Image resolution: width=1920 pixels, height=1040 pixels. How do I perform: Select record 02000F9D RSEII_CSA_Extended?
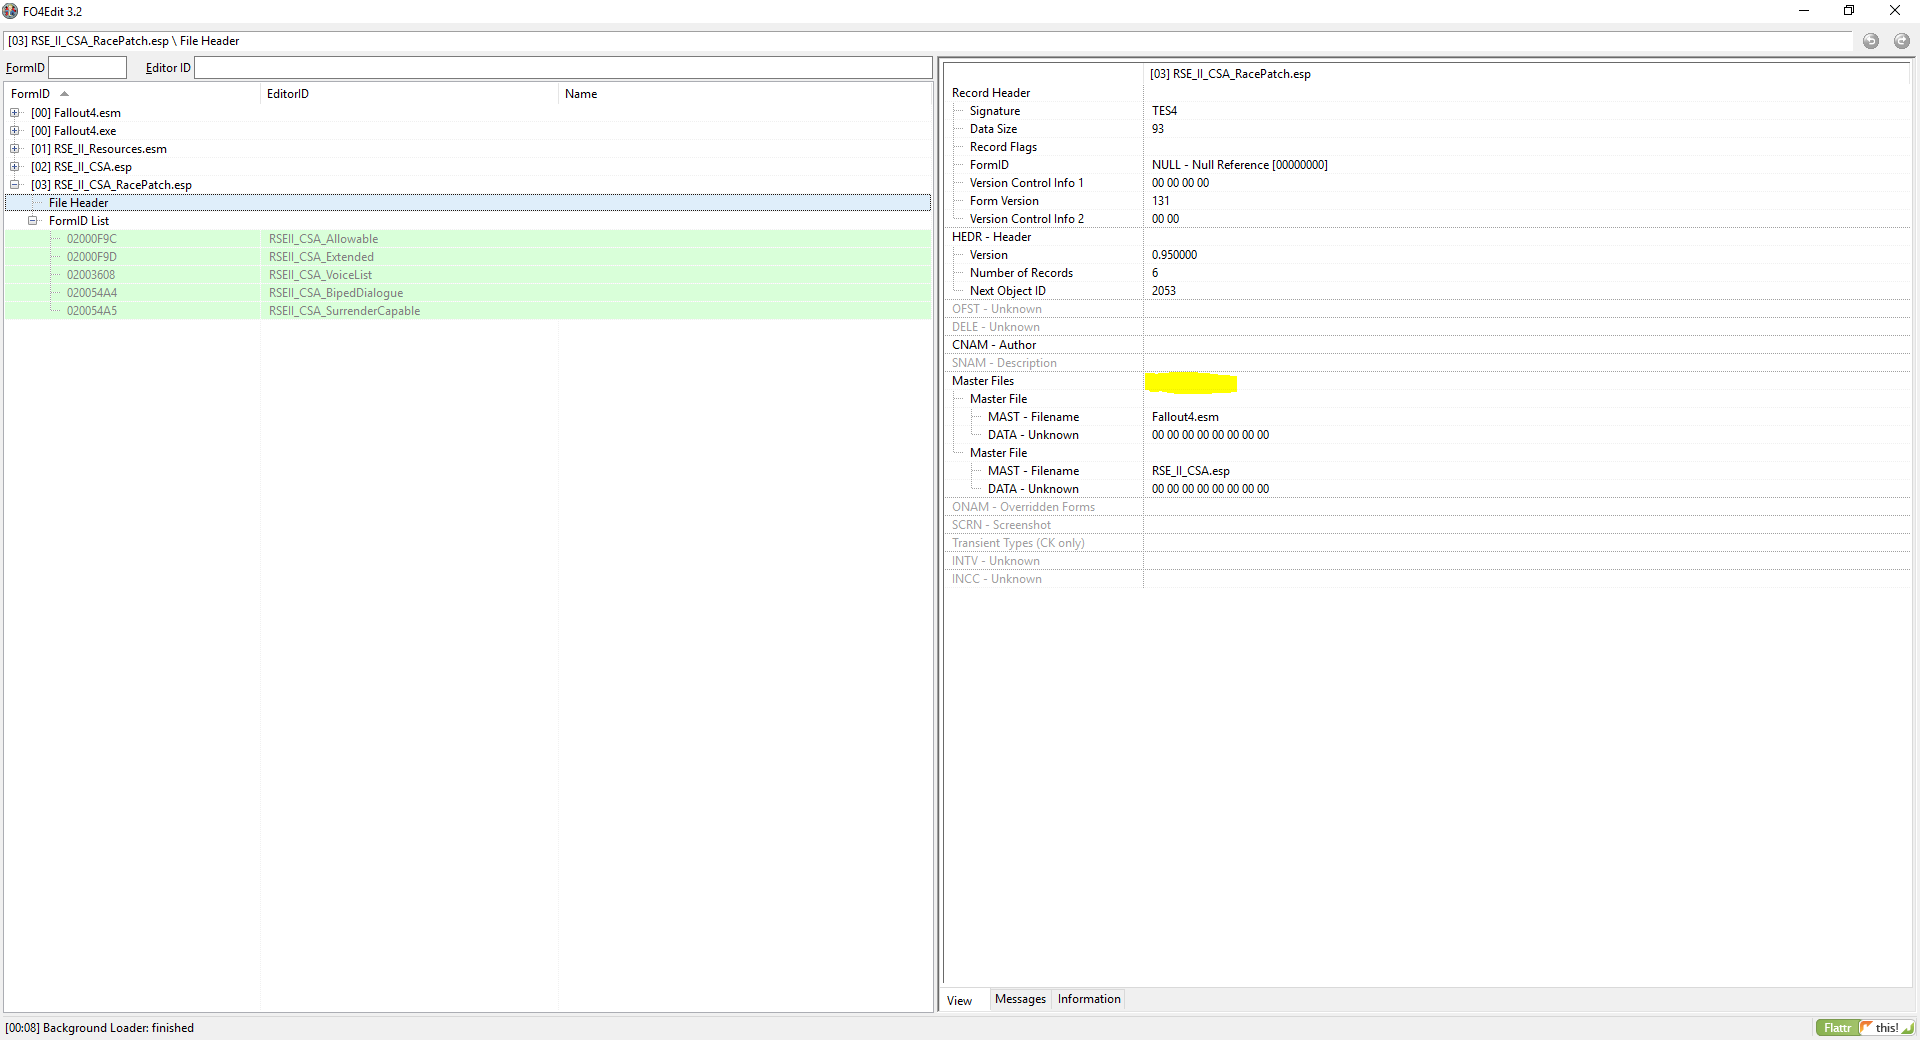pos(468,257)
